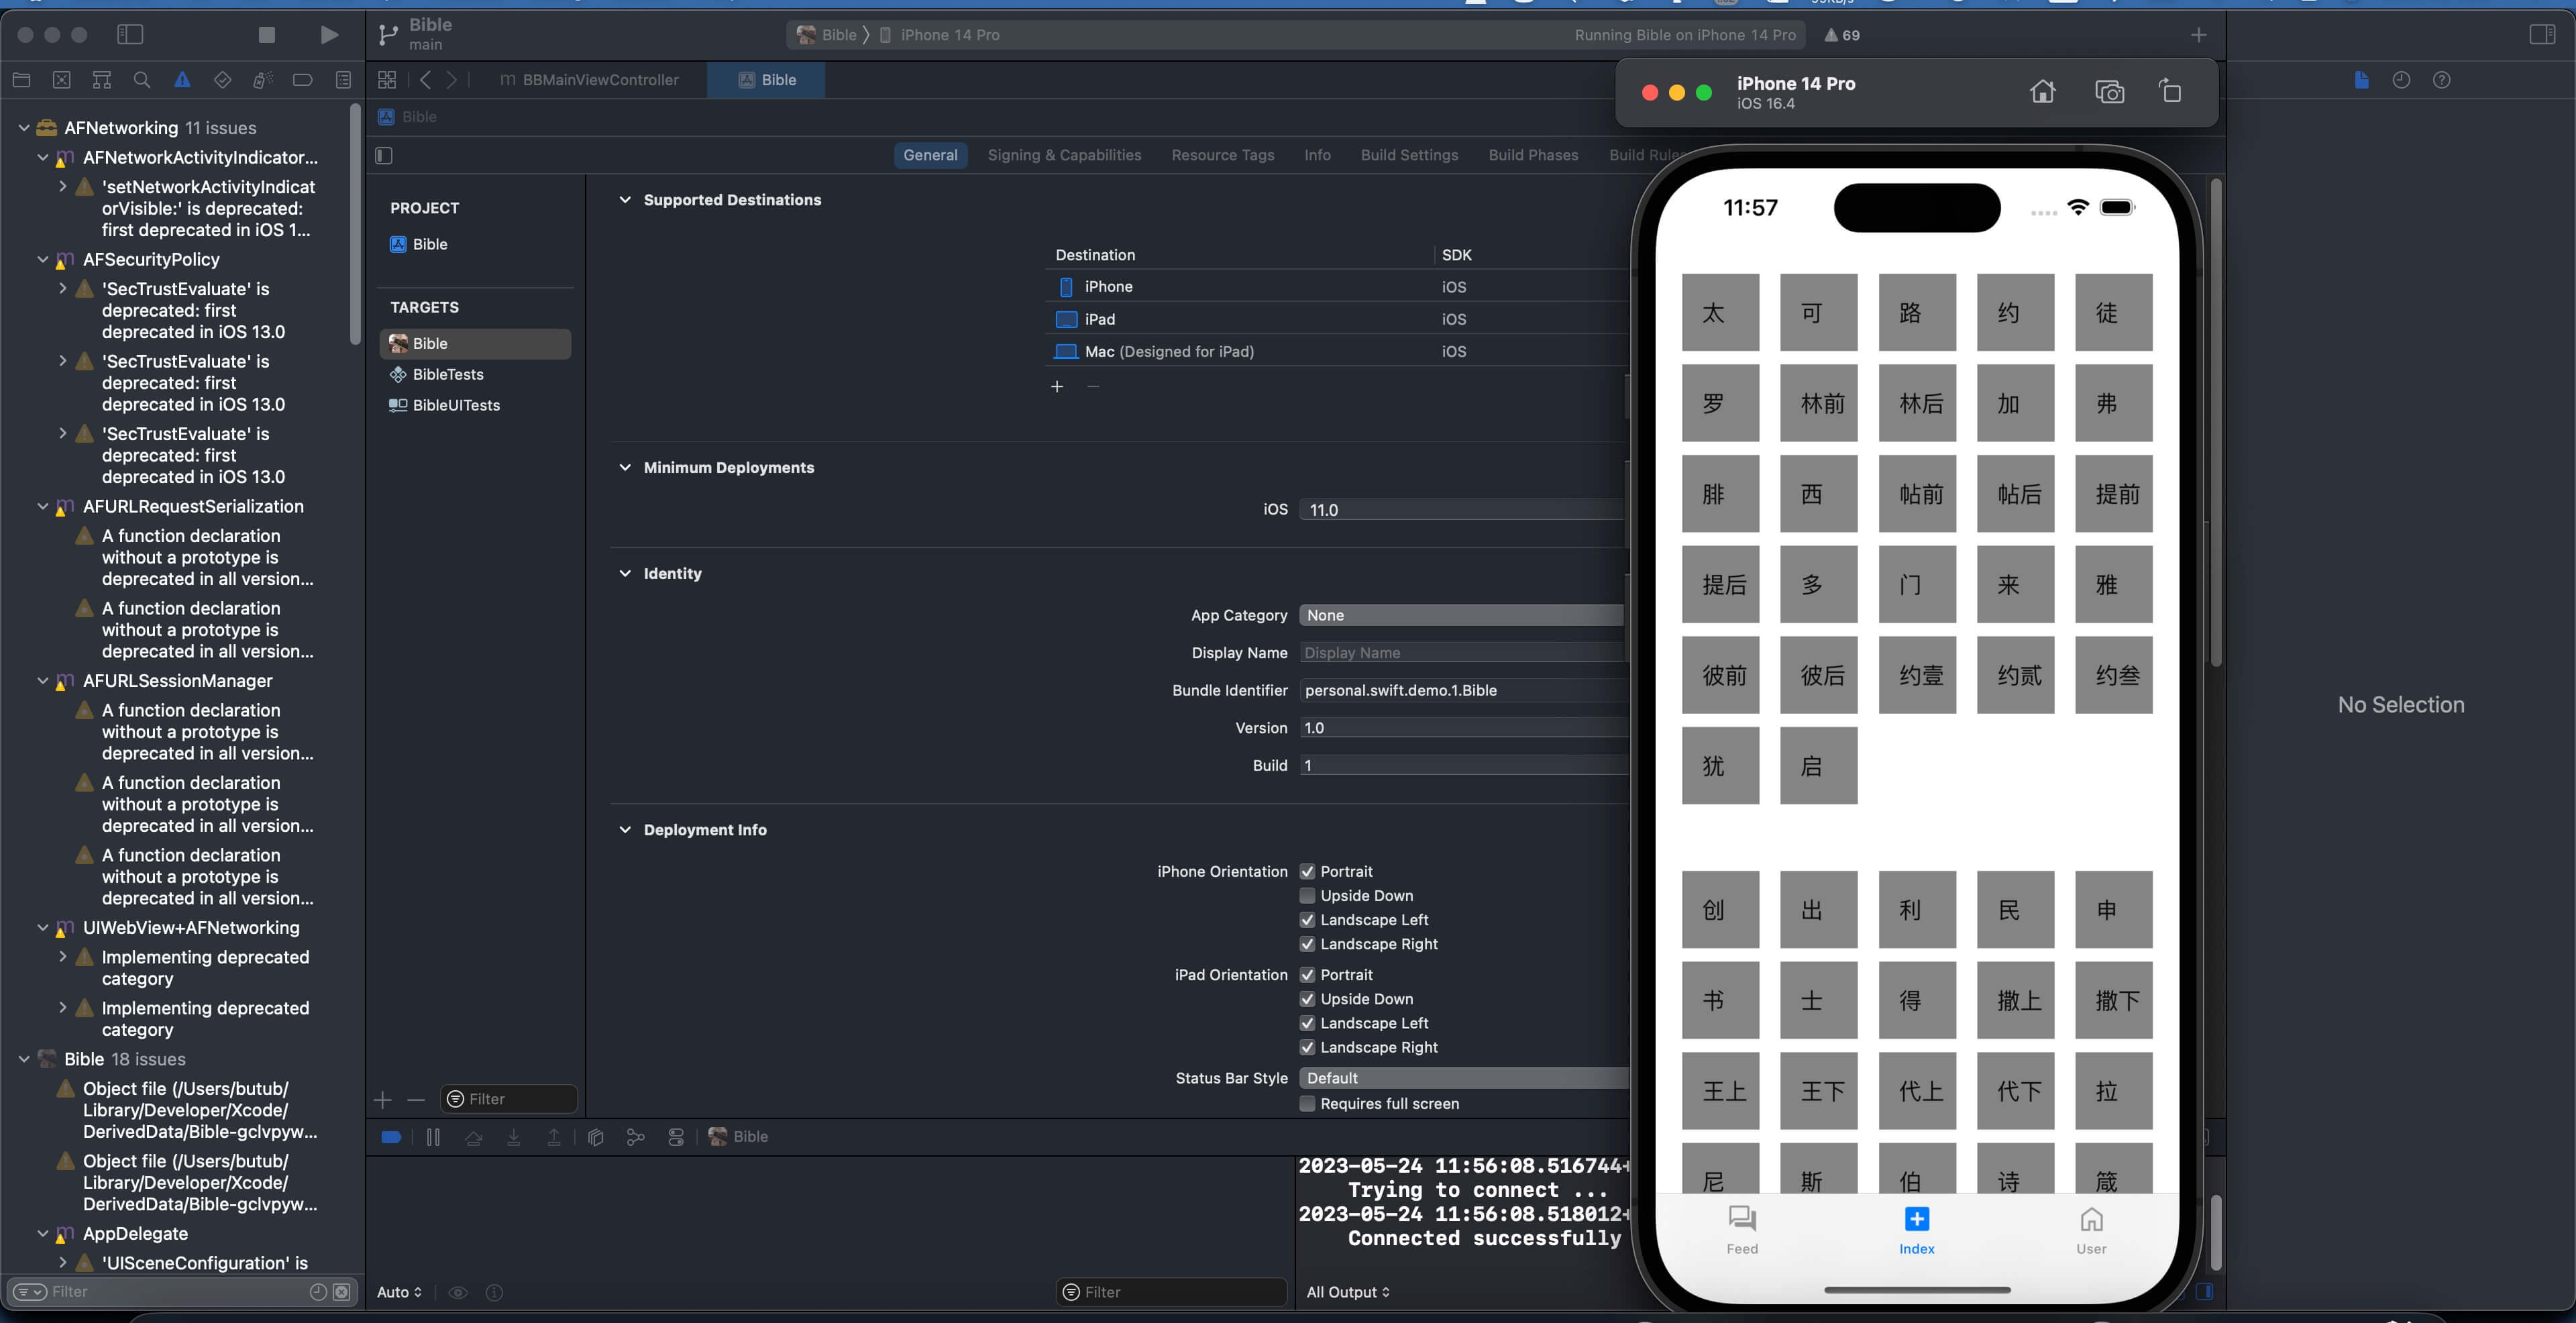Click the related items grid icon in editor
The width and height of the screenshot is (2576, 1323).
(x=387, y=80)
